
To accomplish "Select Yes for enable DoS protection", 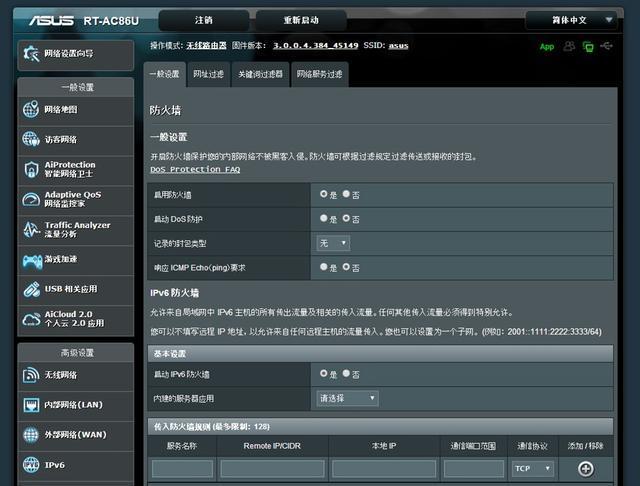I will click(324, 218).
